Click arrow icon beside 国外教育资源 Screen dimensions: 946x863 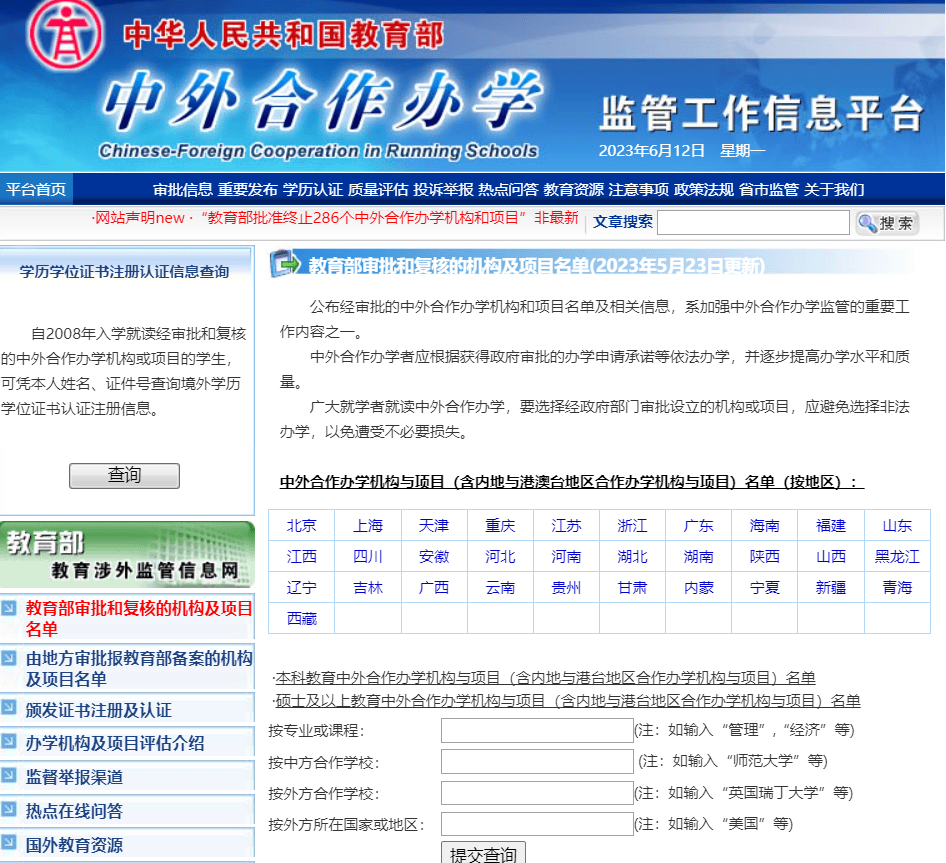[x=8, y=841]
